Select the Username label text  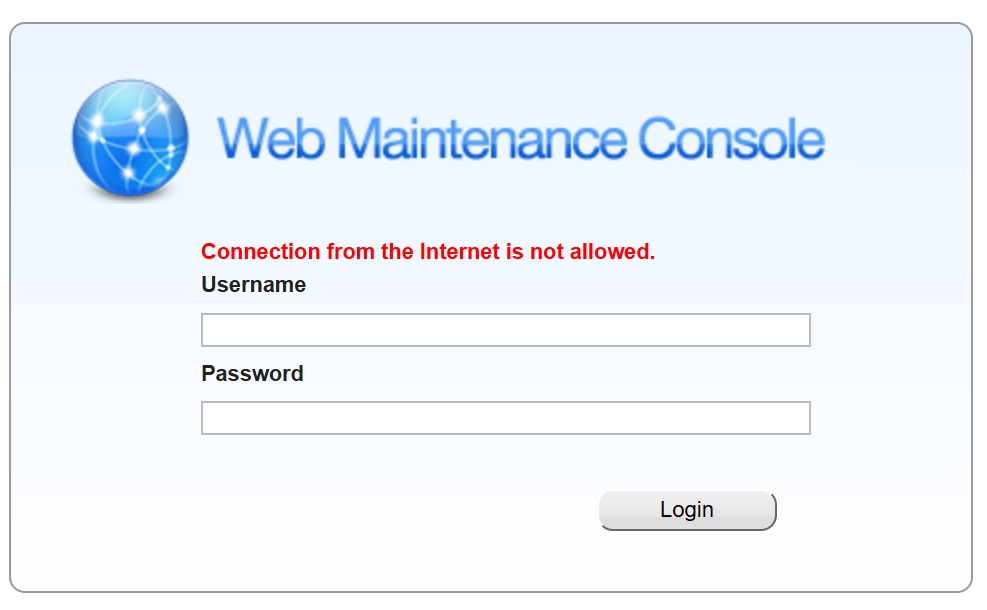(252, 284)
